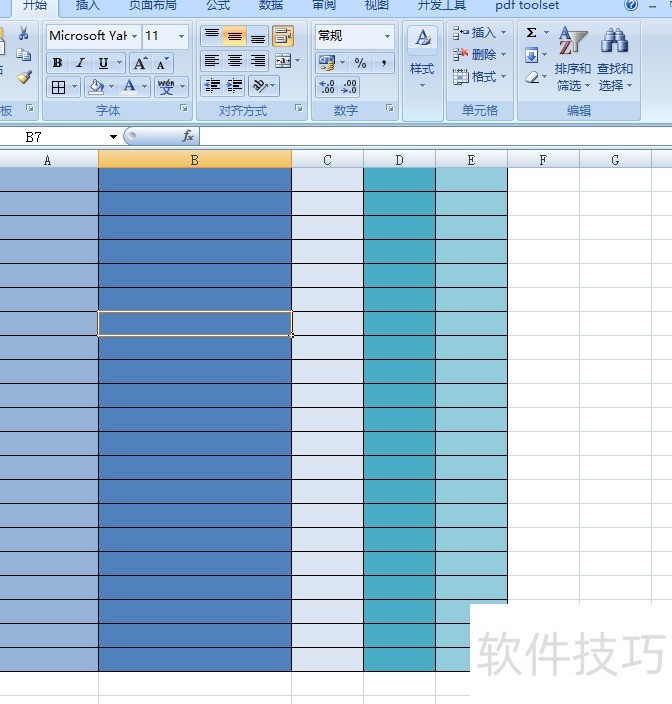Screen dimensions: 672x704
Task: Align text to bottom
Action: coord(258,36)
